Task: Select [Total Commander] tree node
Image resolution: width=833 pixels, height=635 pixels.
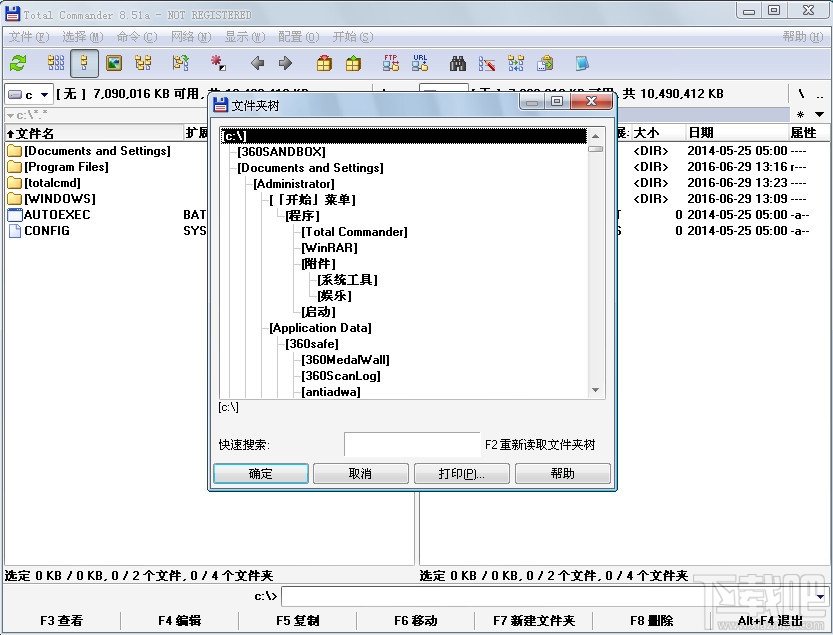Action: pyautogui.click(x=354, y=232)
